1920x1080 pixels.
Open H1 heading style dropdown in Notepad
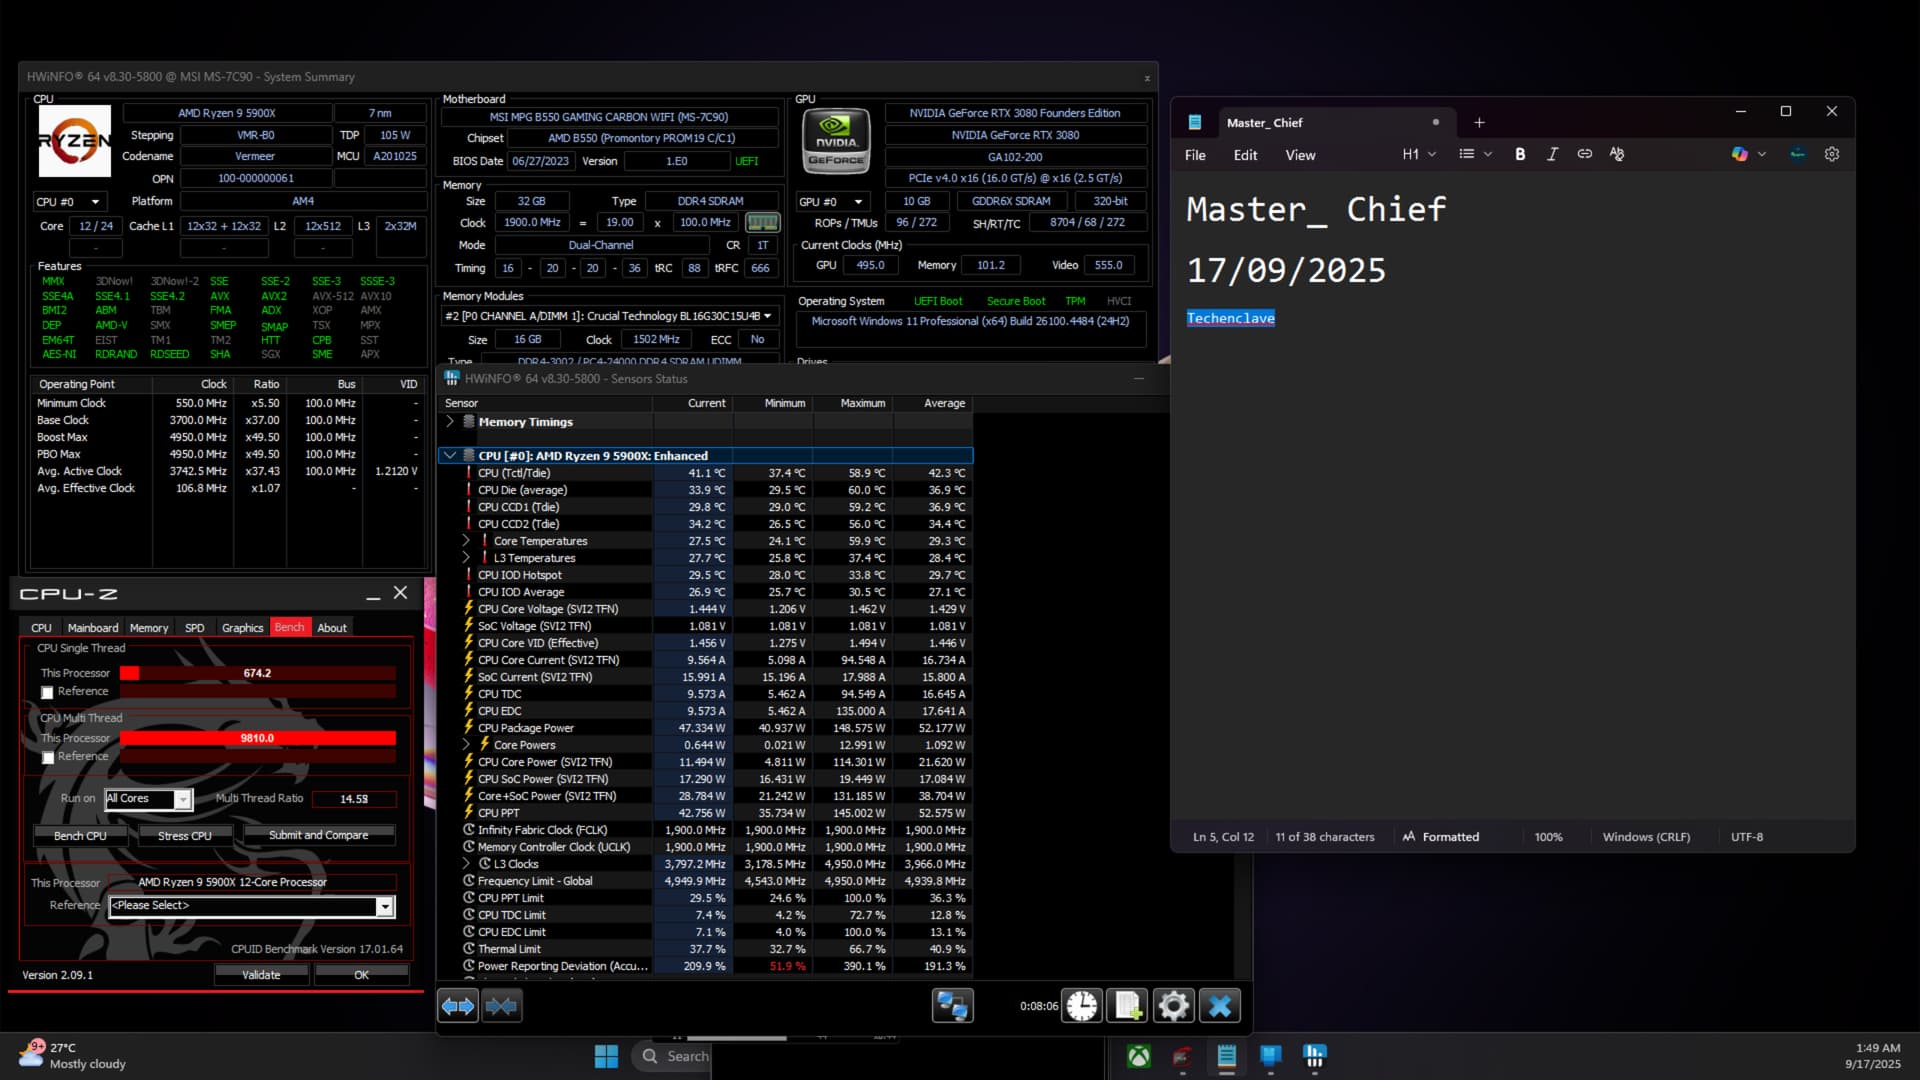pyautogui.click(x=1419, y=154)
